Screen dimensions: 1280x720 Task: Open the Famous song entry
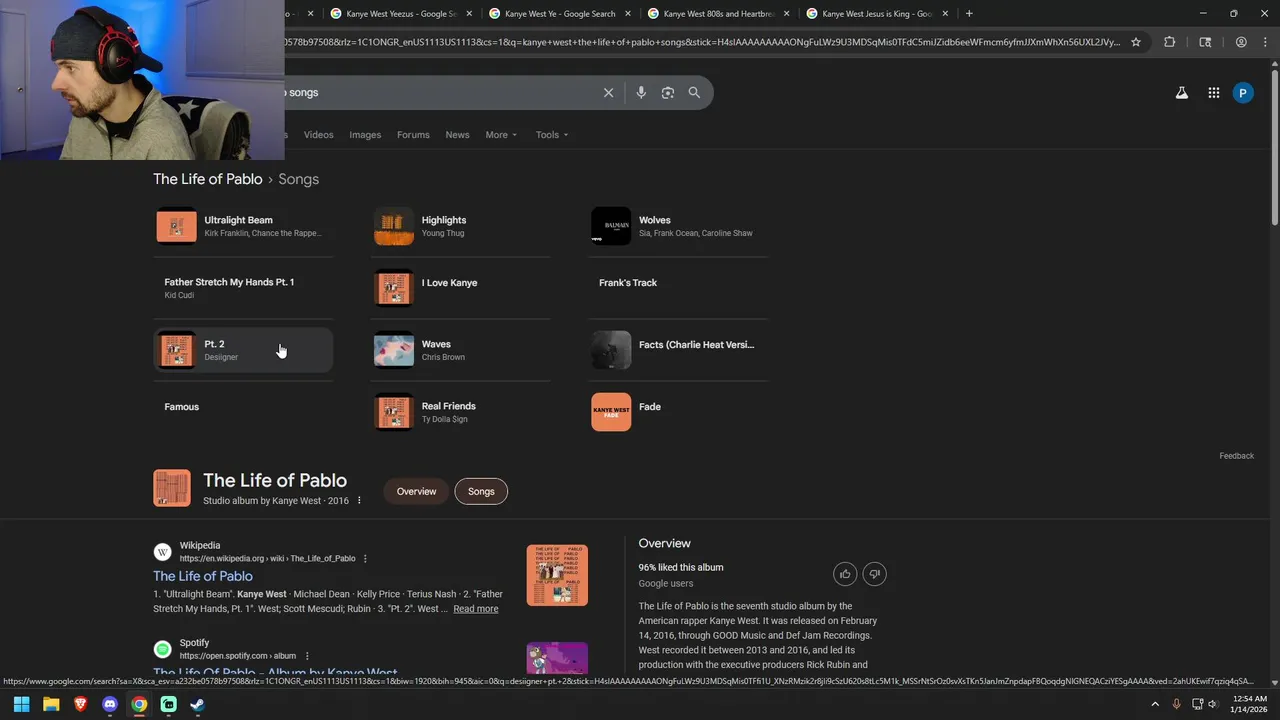tap(243, 412)
